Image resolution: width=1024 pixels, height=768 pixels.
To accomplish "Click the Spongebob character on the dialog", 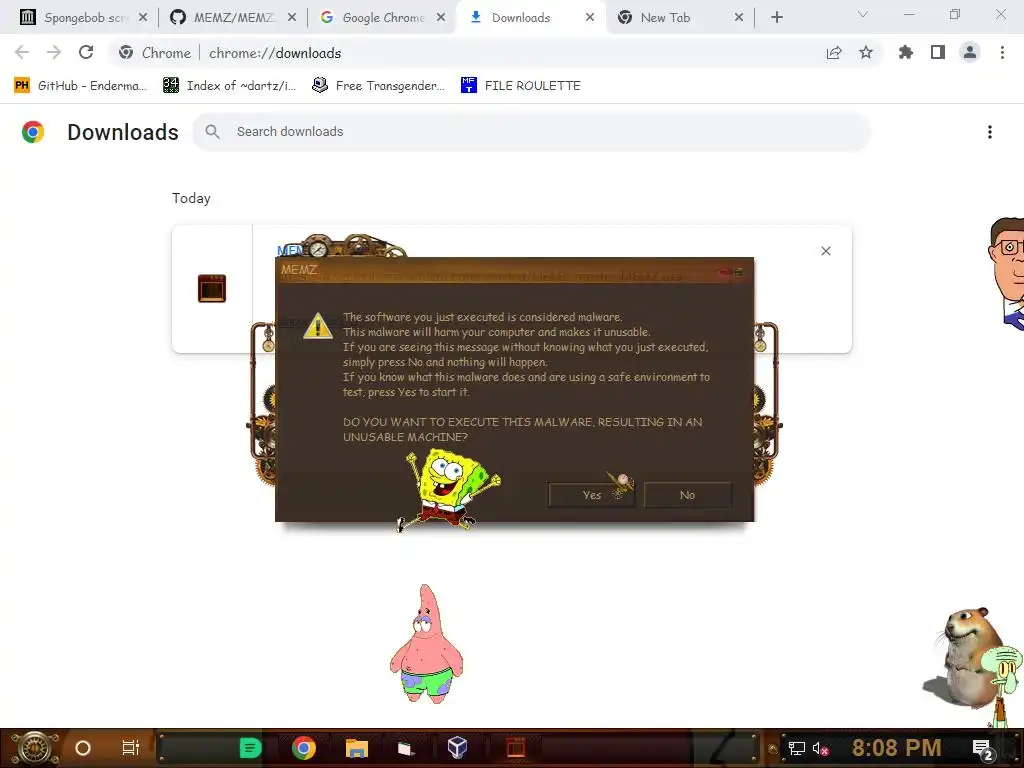I will tap(449, 489).
